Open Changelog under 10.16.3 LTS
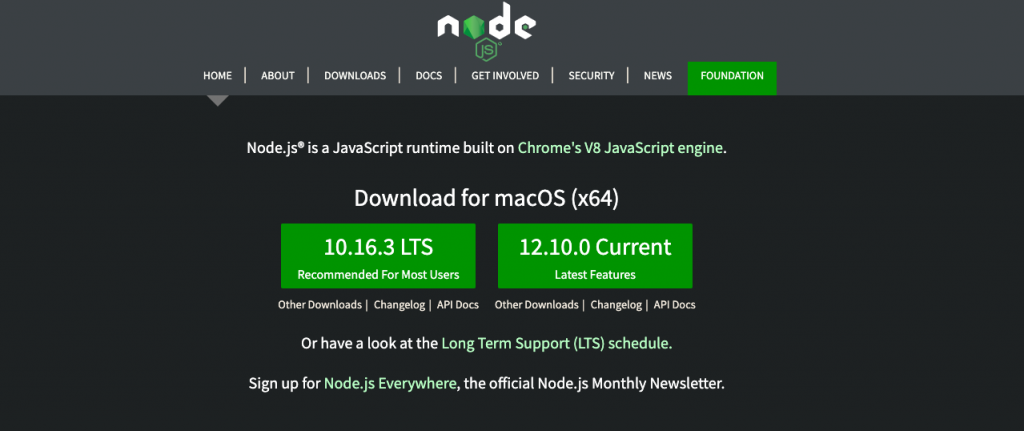Screen dimensions: 1024x431 [x=399, y=305]
